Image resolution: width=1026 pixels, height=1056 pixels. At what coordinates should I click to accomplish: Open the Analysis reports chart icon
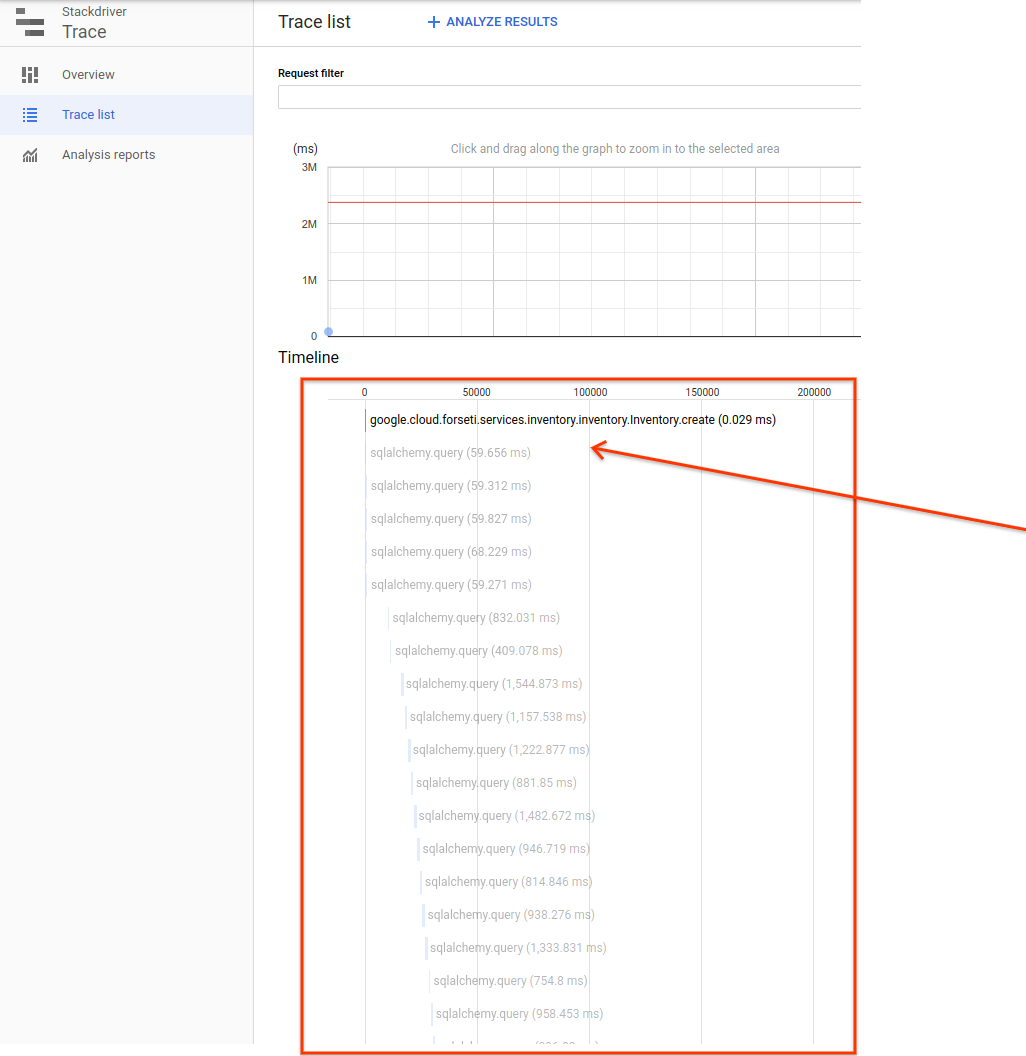coord(30,156)
